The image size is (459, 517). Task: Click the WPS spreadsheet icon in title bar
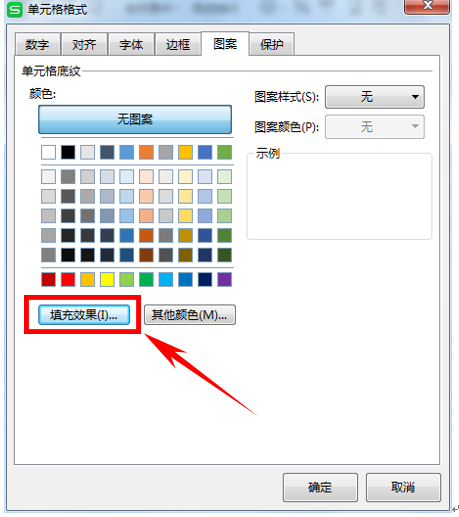pos(14,9)
